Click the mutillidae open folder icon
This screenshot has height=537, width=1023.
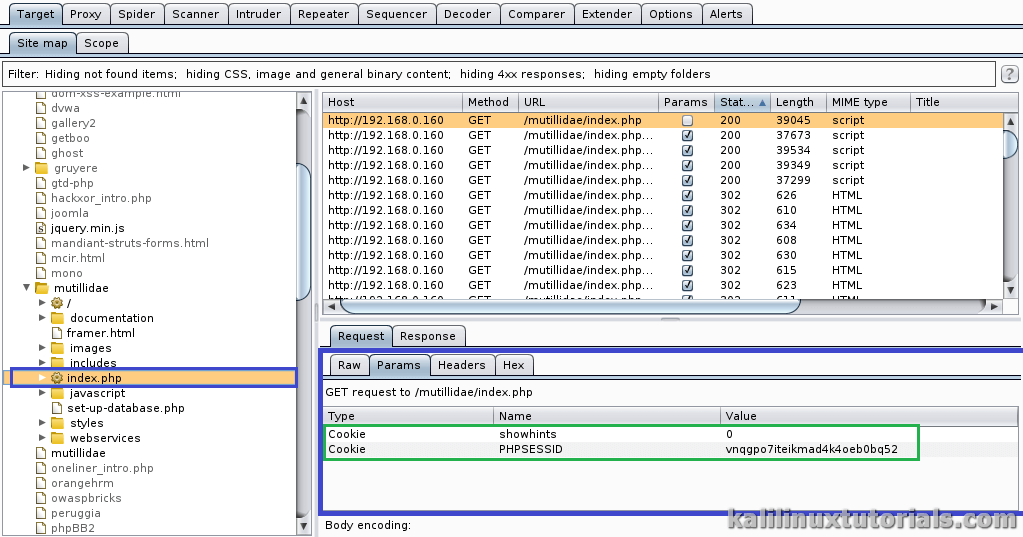[41, 288]
